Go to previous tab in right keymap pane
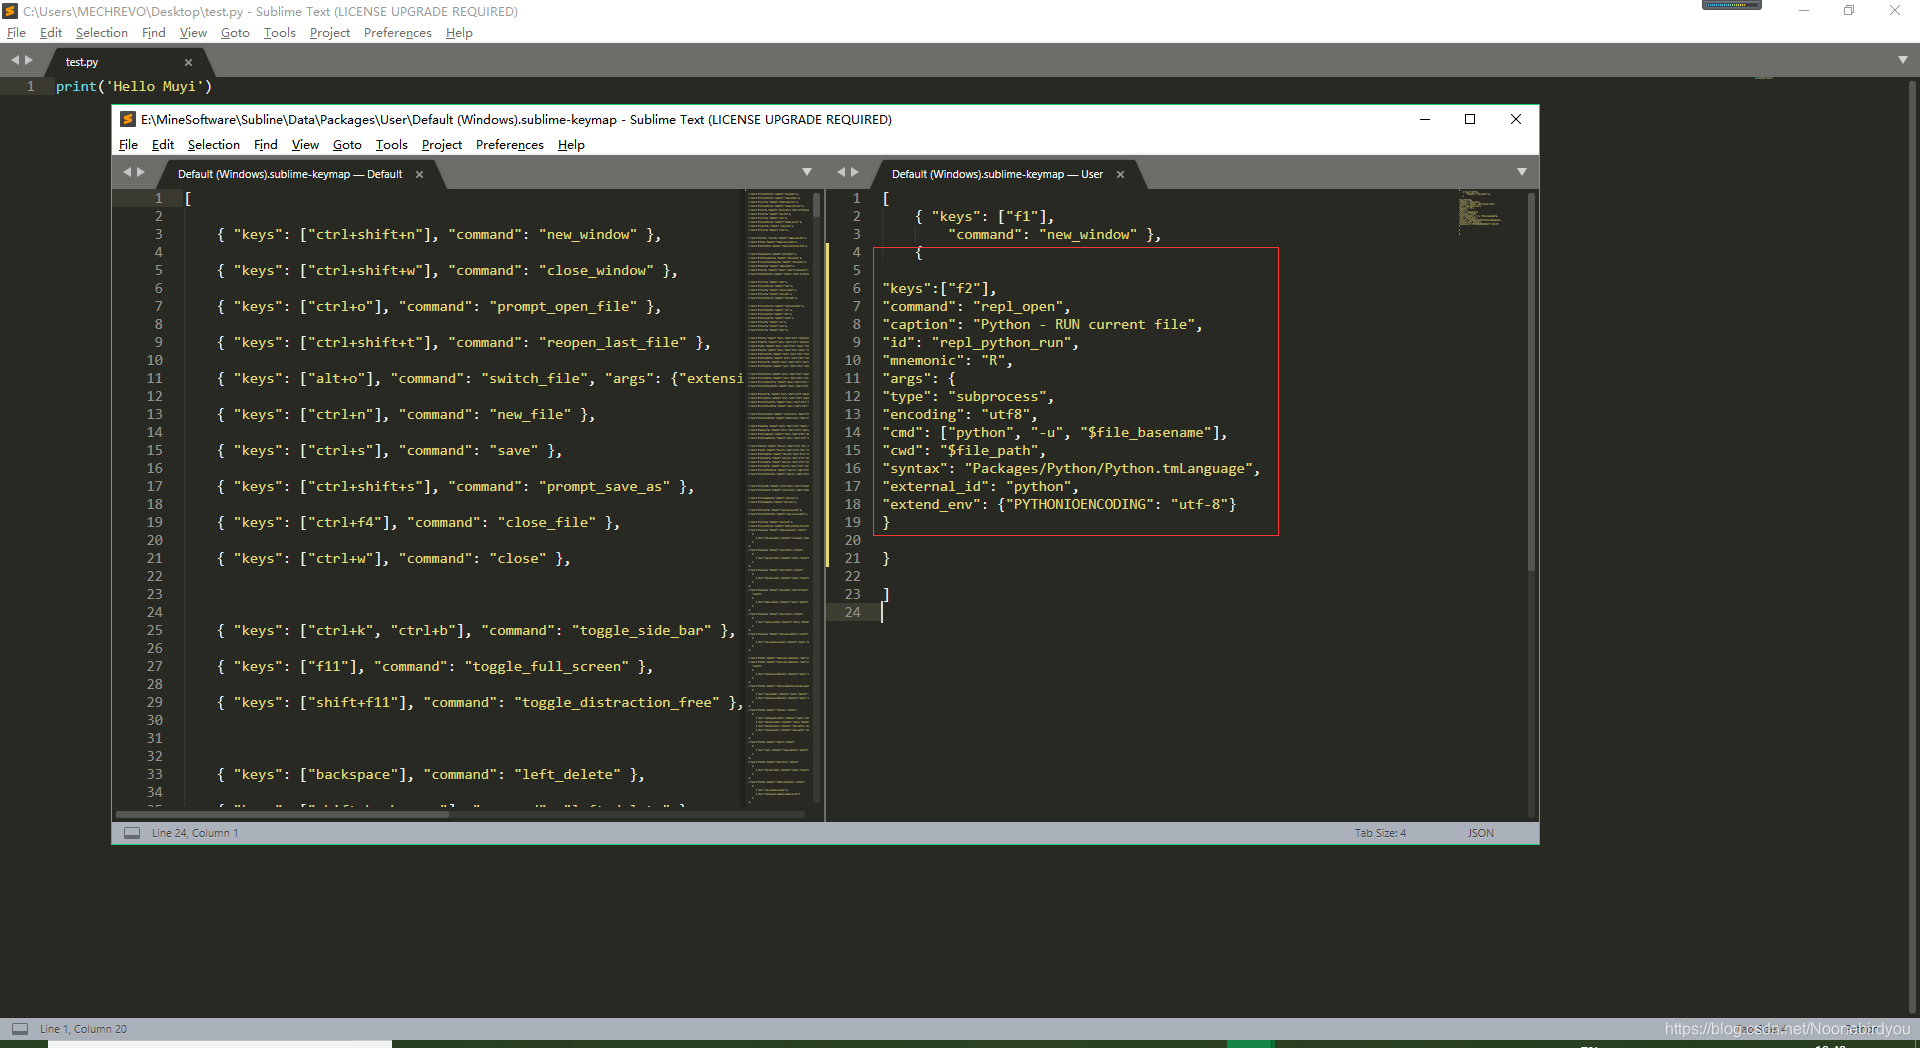 pos(841,172)
